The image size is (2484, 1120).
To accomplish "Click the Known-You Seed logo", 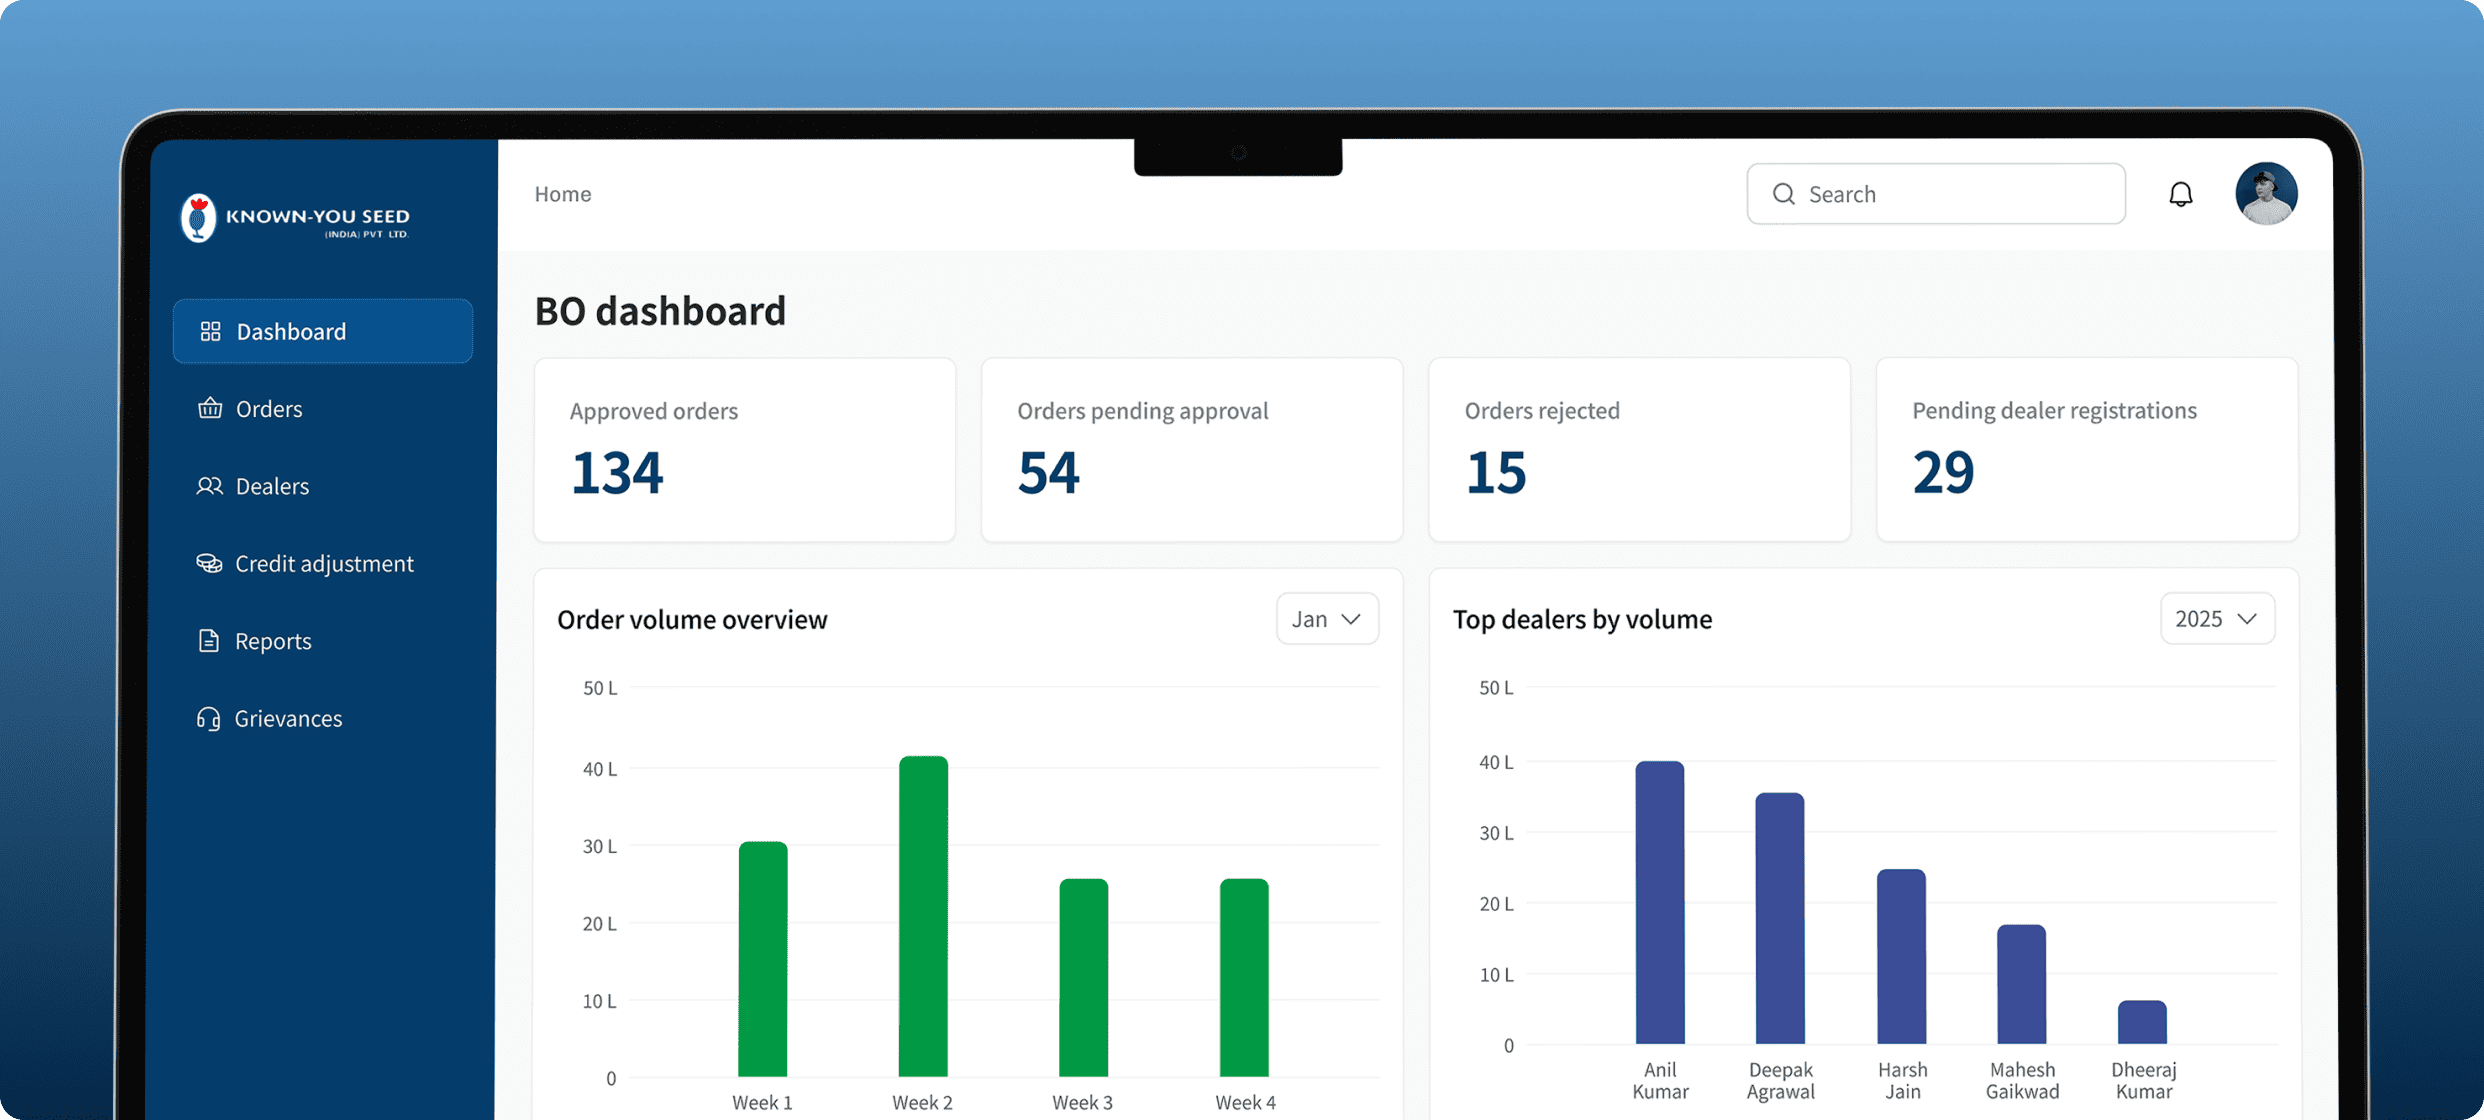I will point(295,218).
